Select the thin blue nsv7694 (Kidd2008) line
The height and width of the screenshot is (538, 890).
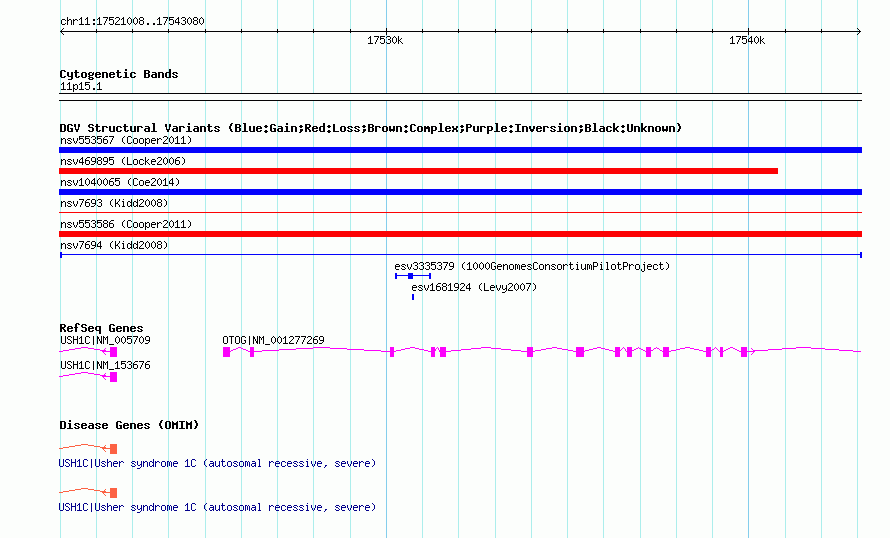point(460,255)
